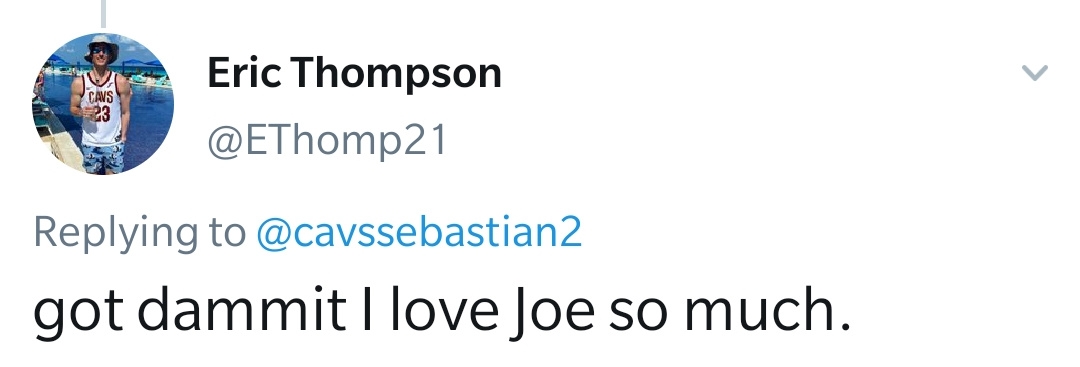Open the tweet by clicking its text body
This screenshot has height=367, width=1080.
click(x=442, y=311)
